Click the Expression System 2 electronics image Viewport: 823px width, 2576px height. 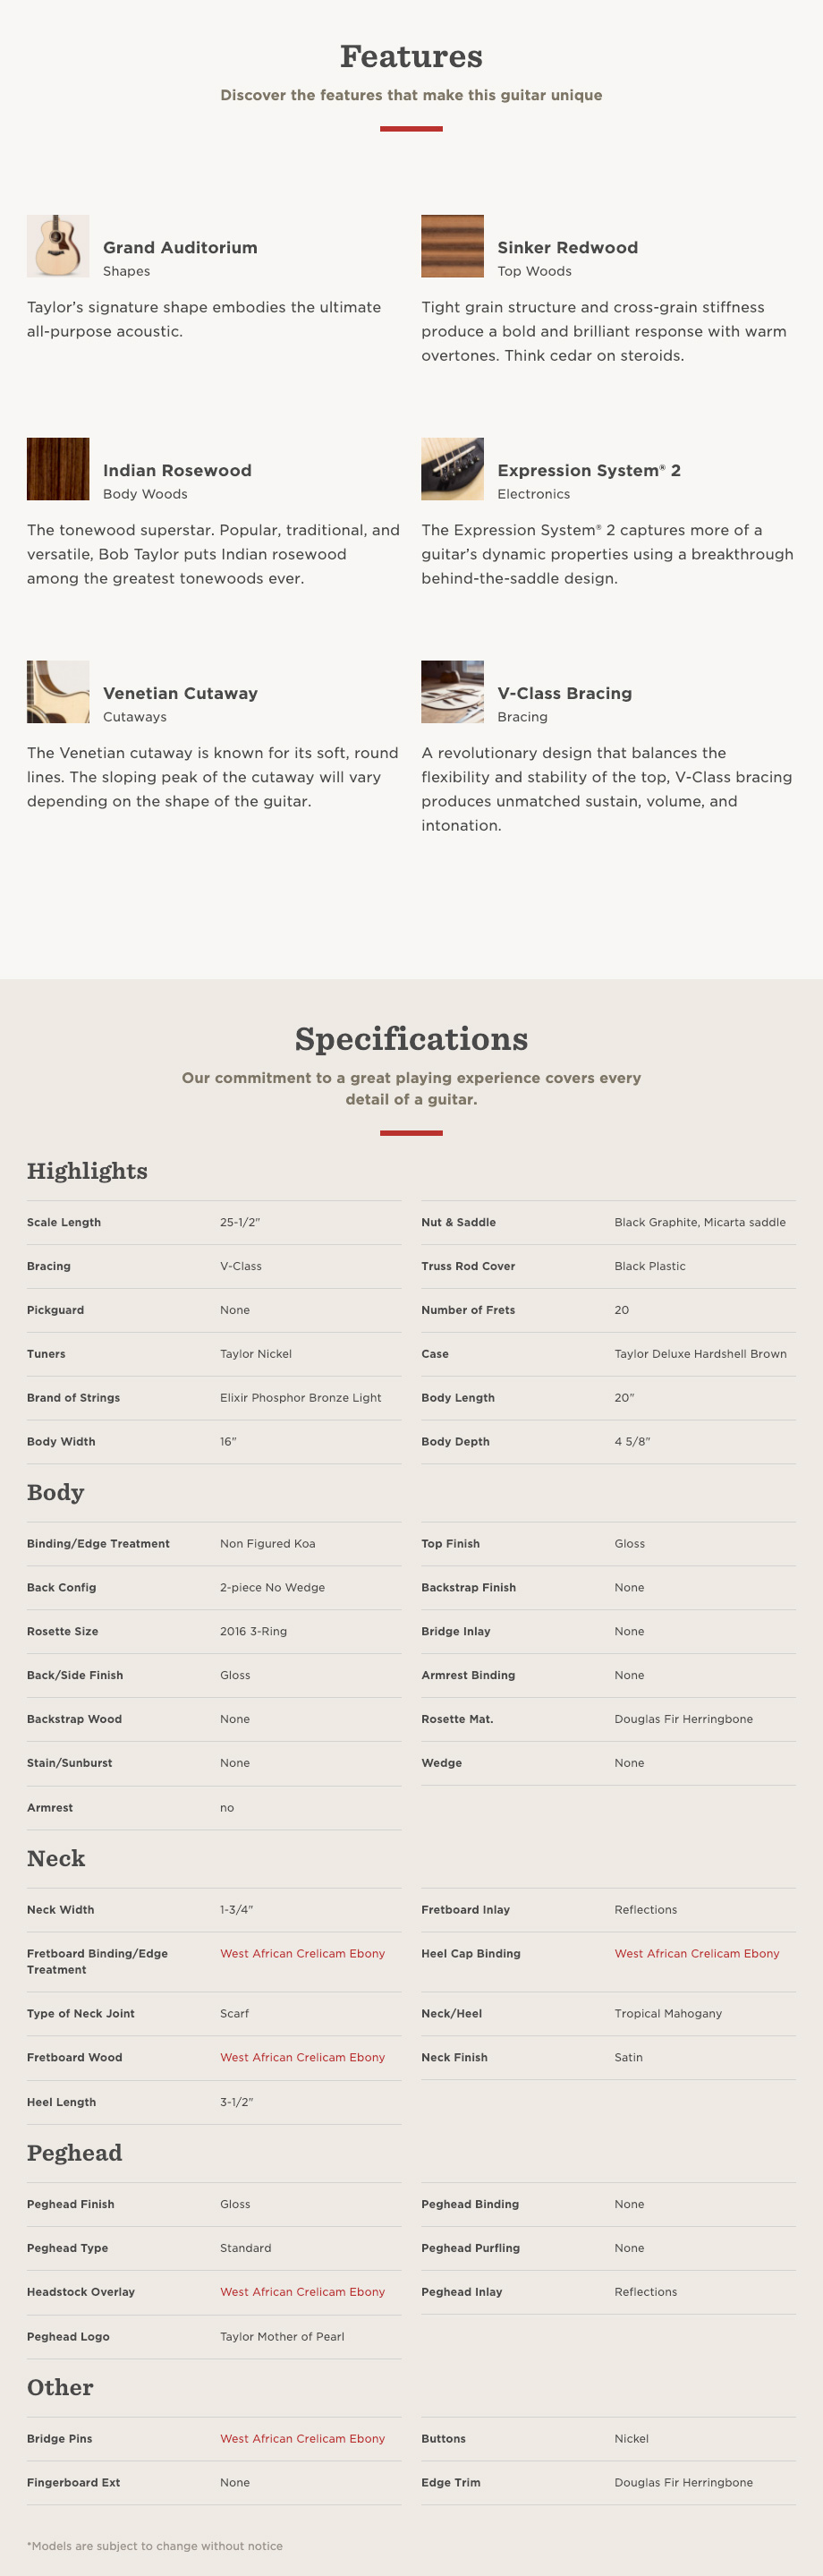452,469
